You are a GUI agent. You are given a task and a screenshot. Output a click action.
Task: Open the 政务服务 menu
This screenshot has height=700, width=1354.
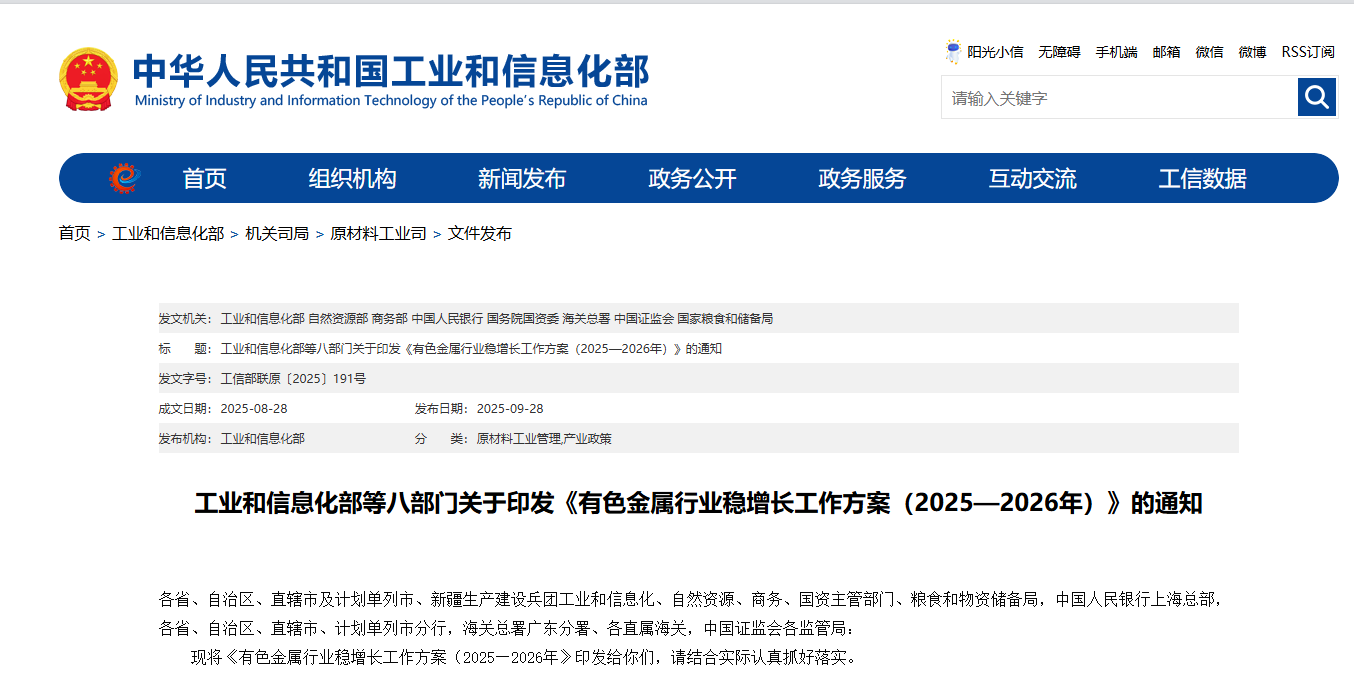862,179
